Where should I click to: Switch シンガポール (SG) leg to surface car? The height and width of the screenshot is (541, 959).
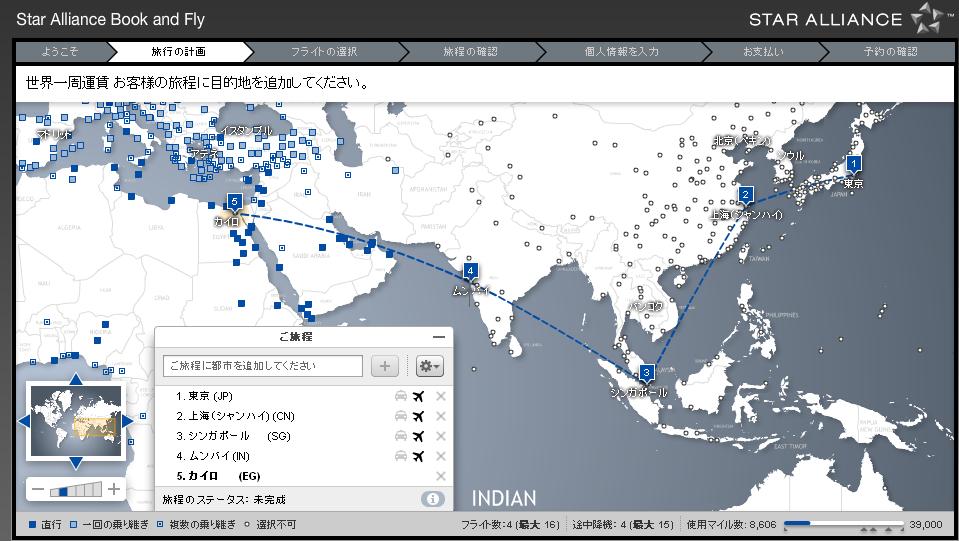[x=401, y=436]
